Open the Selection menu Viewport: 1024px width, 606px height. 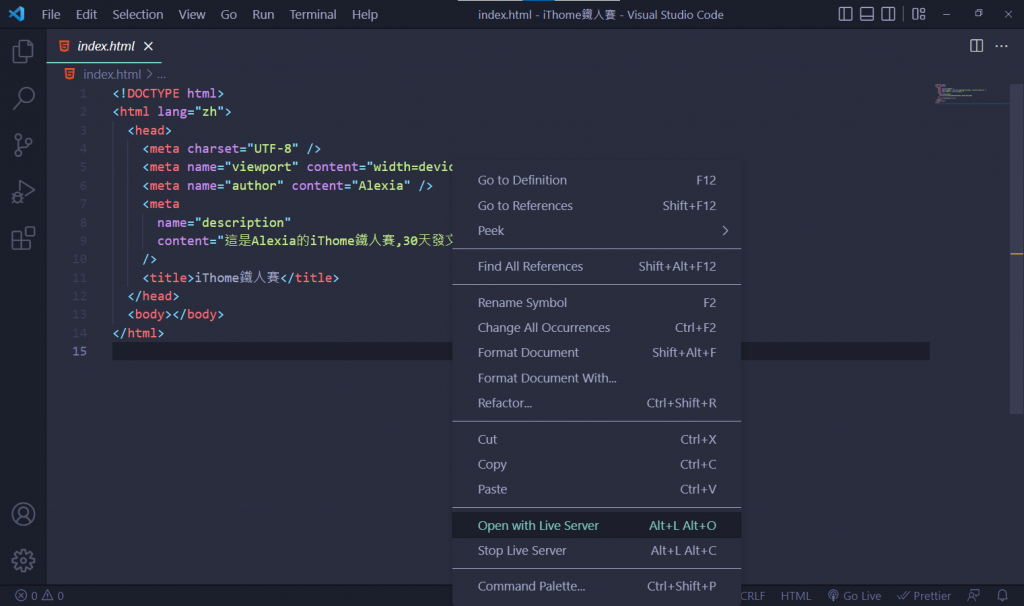(138, 14)
